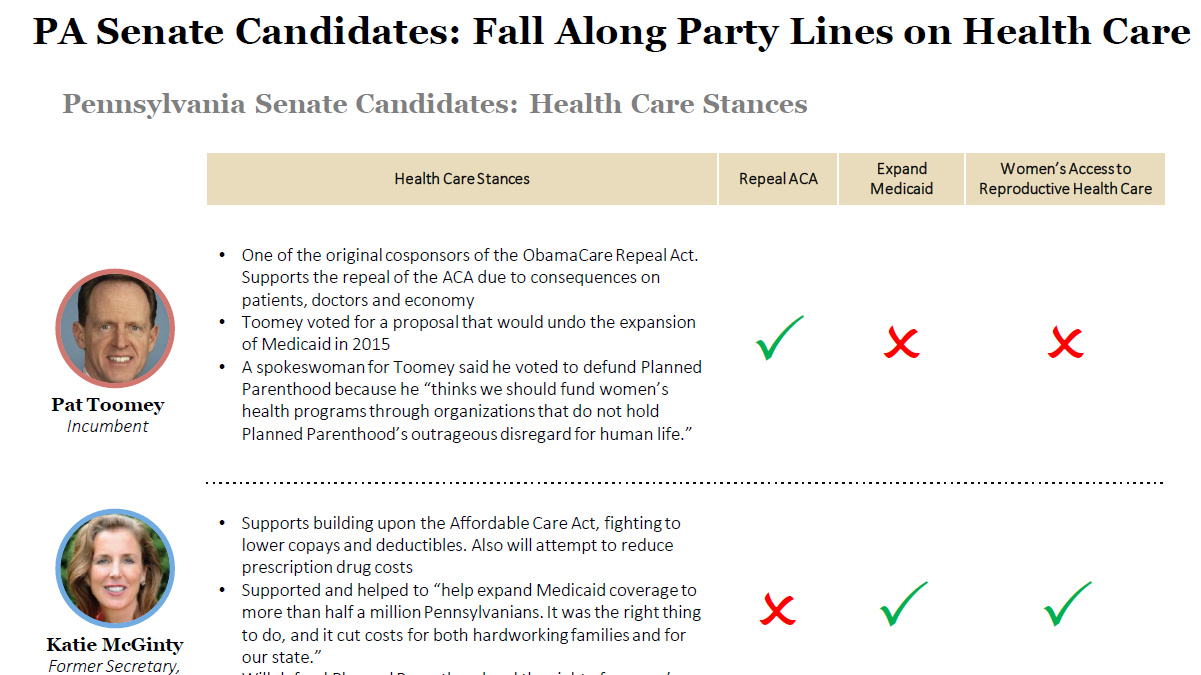Click the Repeal ACA column header
The image size is (1201, 675).
778,179
